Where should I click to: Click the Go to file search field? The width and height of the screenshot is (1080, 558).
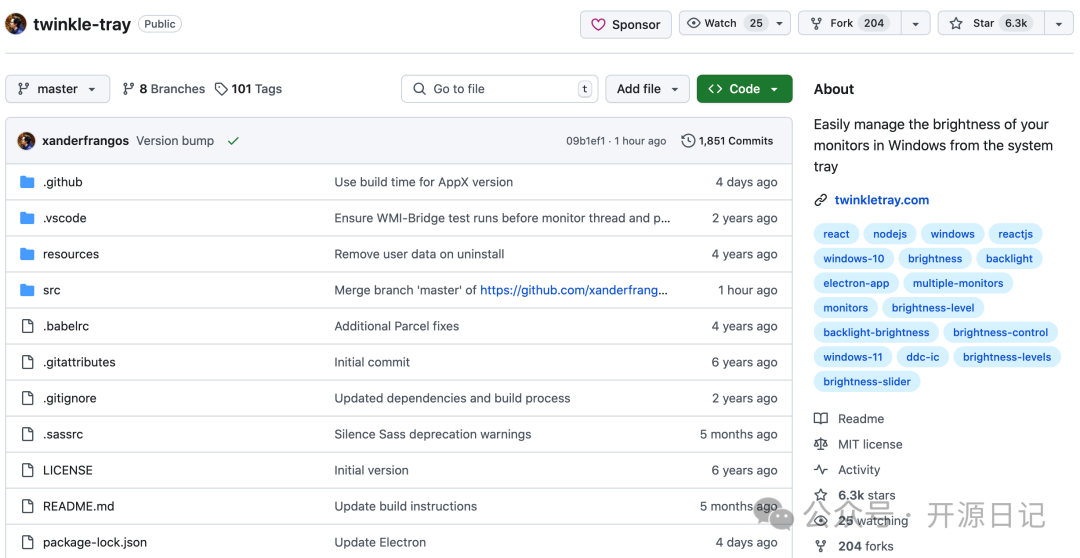(500, 89)
